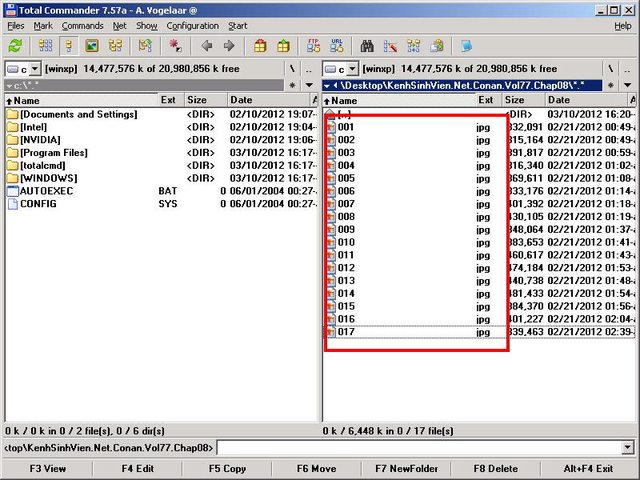Switch to thumbnail view via toolbar icon

pyautogui.click(x=92, y=46)
